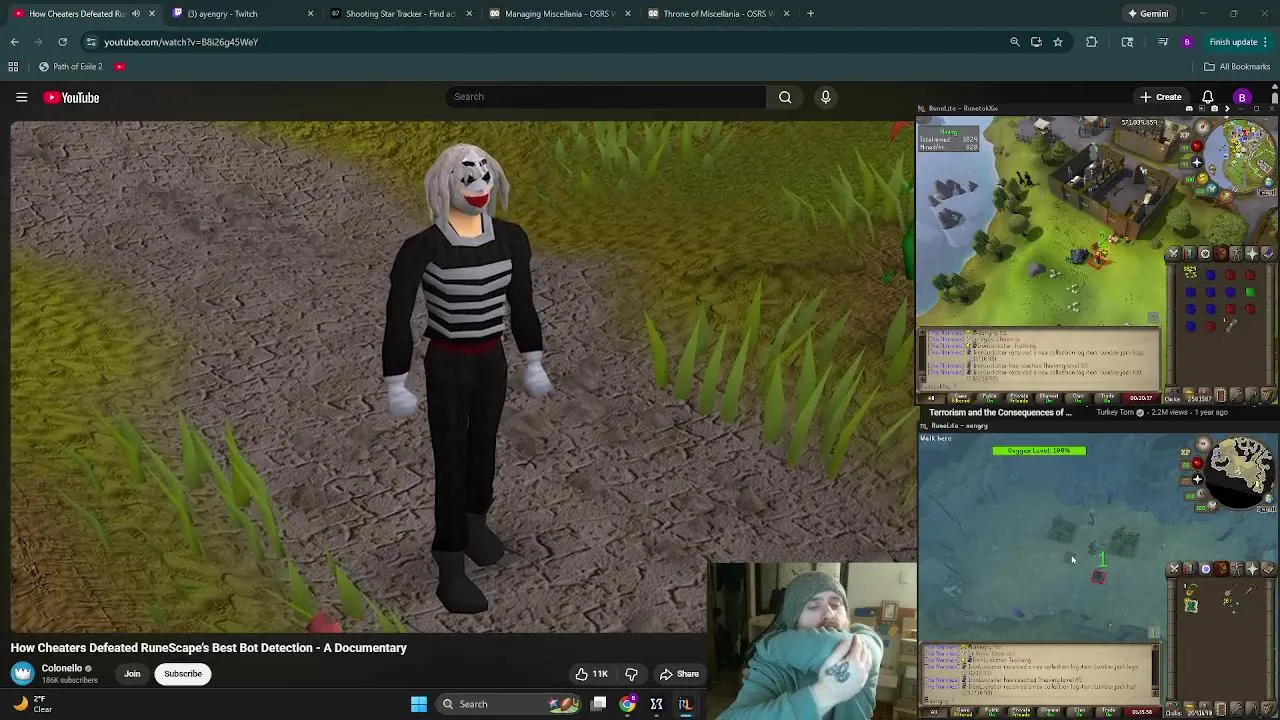Click the YouTube logo
Viewport: 1280px width, 720px height.
click(x=71, y=97)
